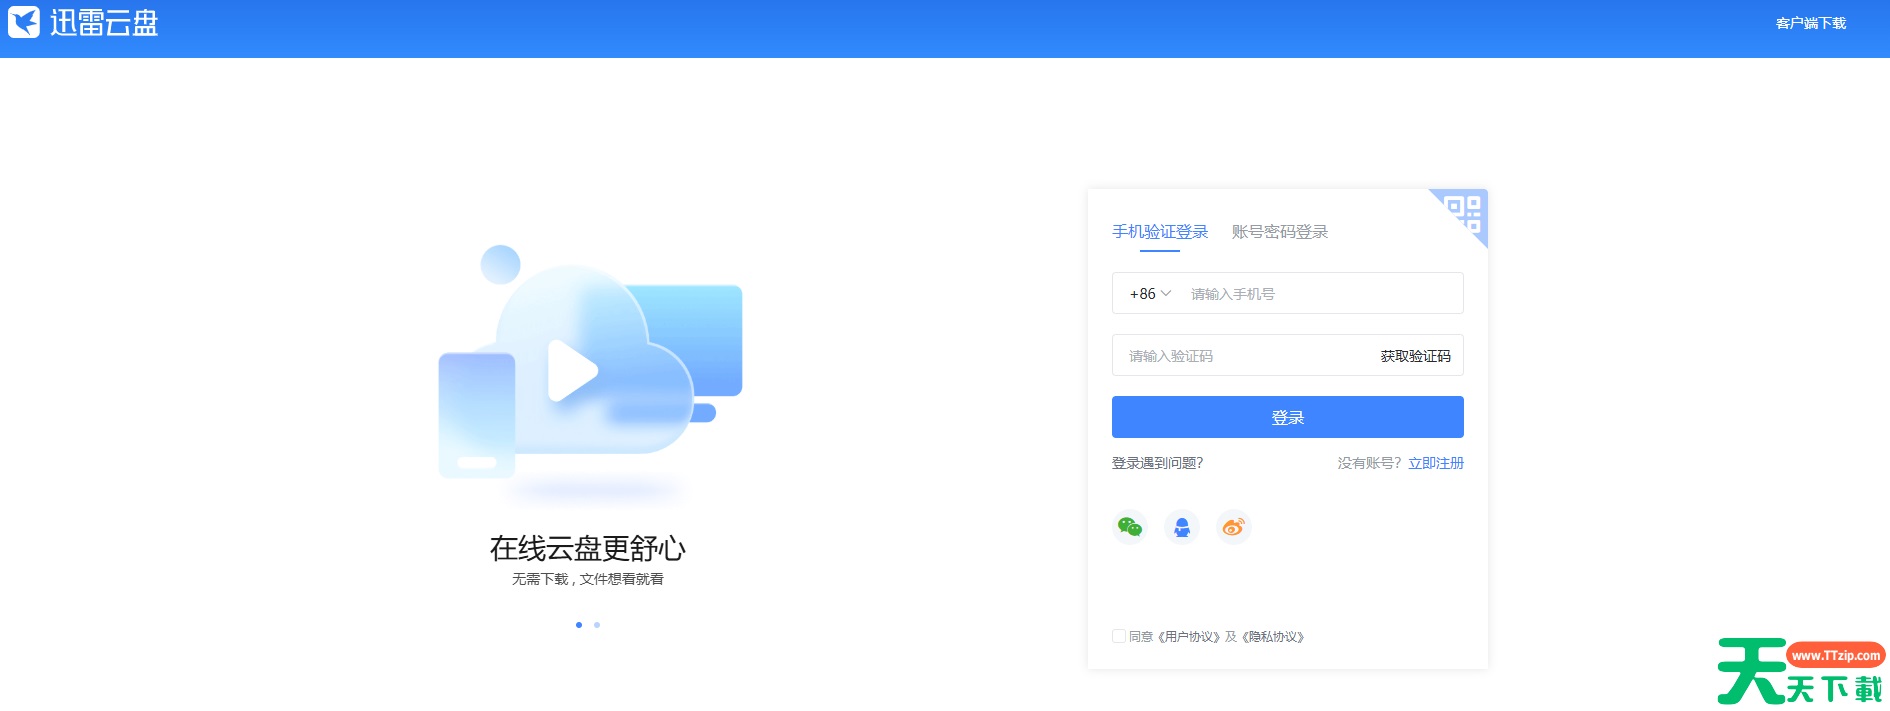
Task: Log in with Weibo icon
Action: coord(1233,527)
